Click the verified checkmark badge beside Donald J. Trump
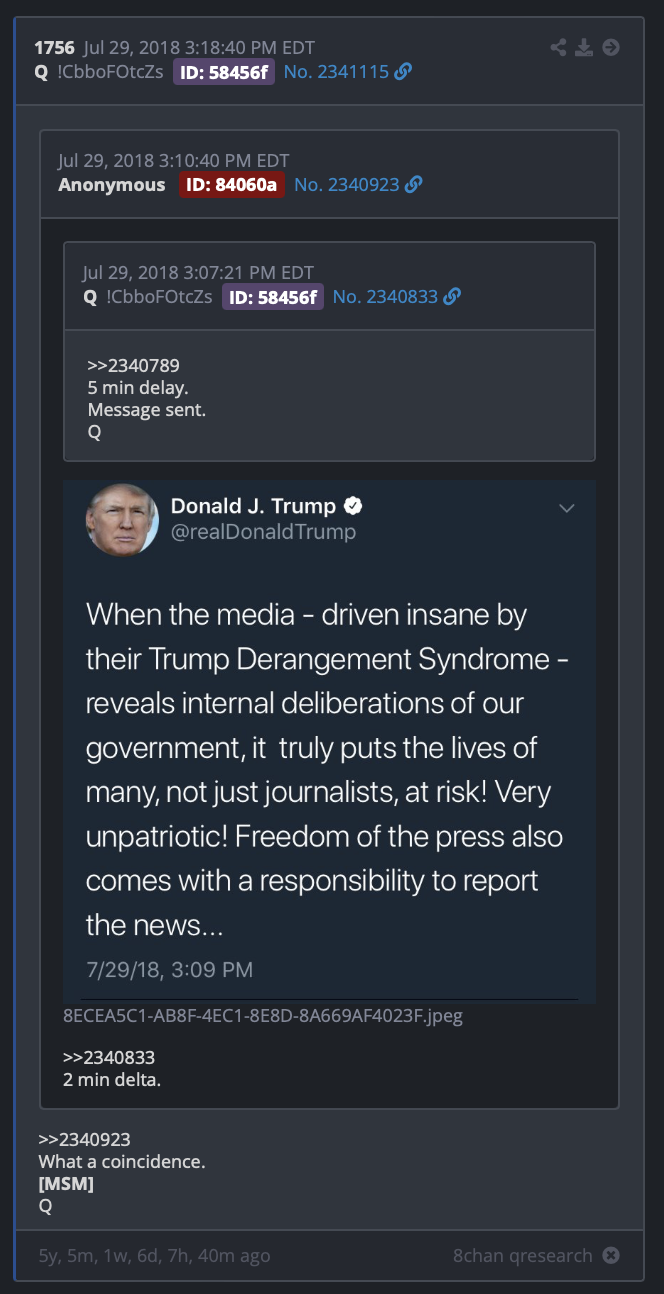Viewport: 664px width, 1294px height. [353, 506]
